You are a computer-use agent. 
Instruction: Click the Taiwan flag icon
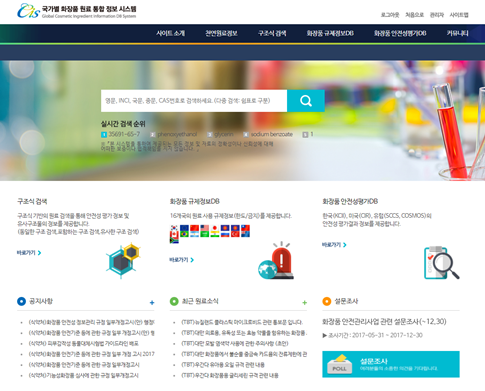click(x=245, y=228)
